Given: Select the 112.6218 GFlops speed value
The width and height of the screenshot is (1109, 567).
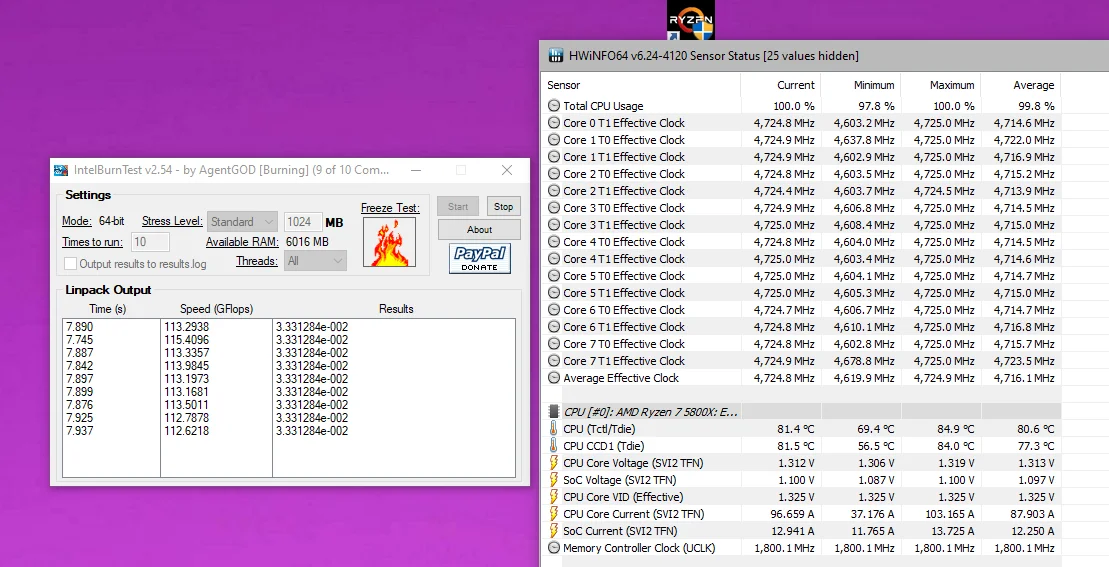Looking at the screenshot, I should (x=187, y=431).
